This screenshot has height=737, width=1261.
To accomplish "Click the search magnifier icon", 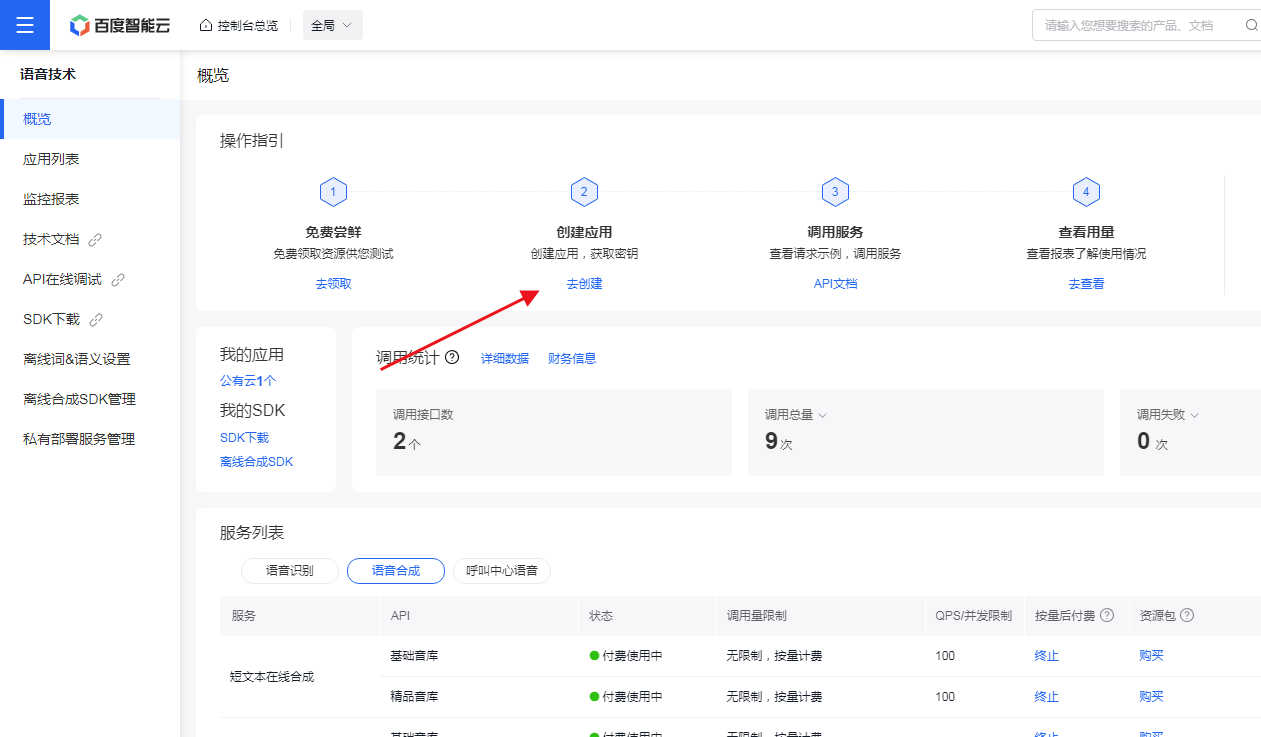I will (x=1251, y=25).
